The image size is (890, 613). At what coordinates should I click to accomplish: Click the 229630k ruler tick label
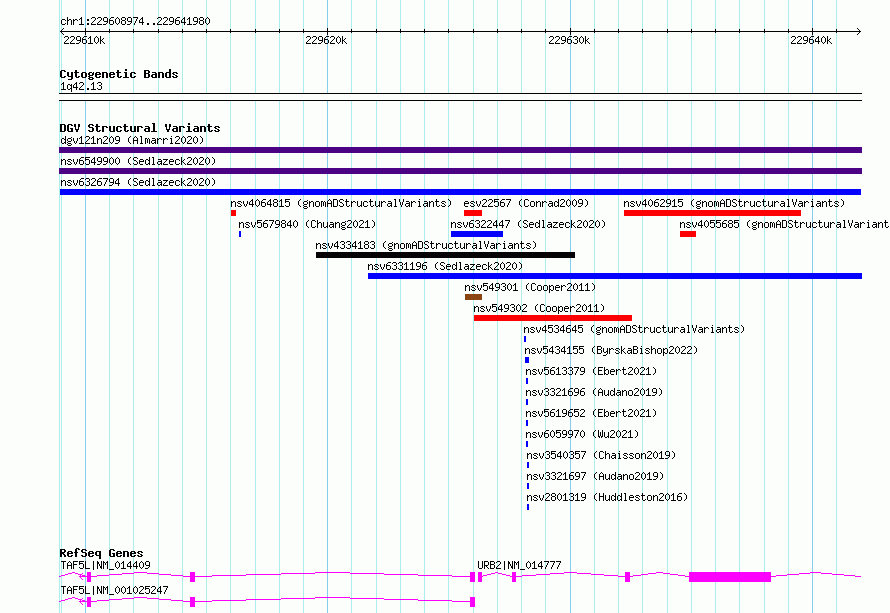coord(569,40)
